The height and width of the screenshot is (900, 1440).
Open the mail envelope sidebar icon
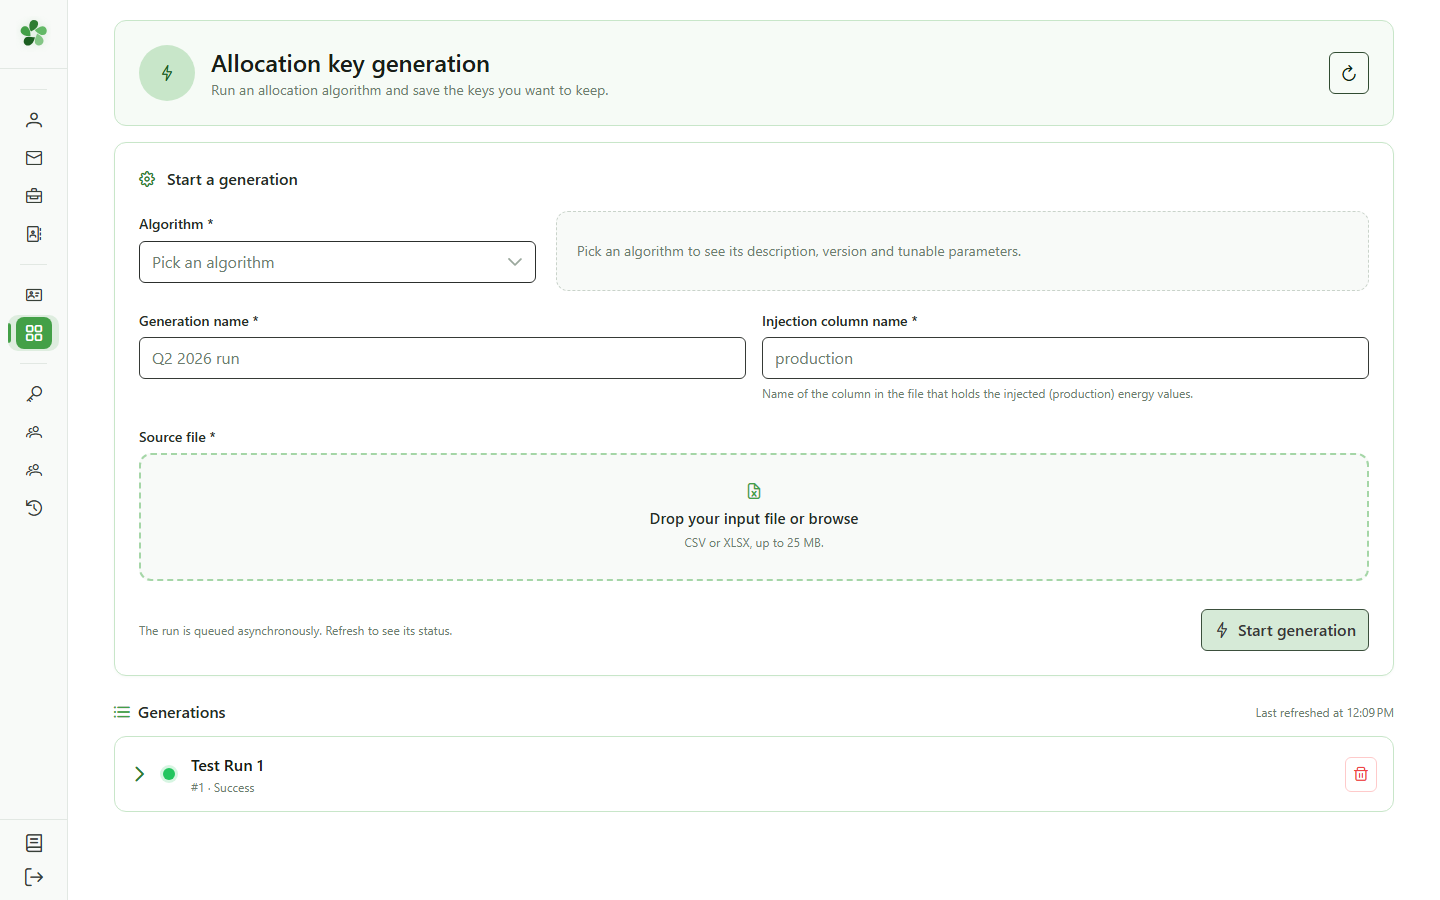pyautogui.click(x=34, y=158)
